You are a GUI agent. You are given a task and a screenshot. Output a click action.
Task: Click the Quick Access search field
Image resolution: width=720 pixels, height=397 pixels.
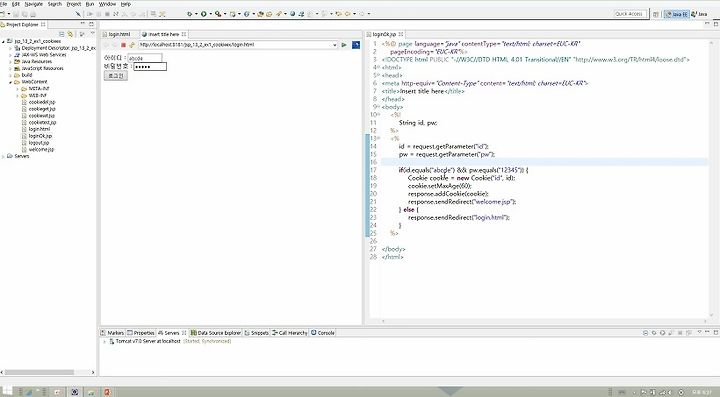[630, 14]
